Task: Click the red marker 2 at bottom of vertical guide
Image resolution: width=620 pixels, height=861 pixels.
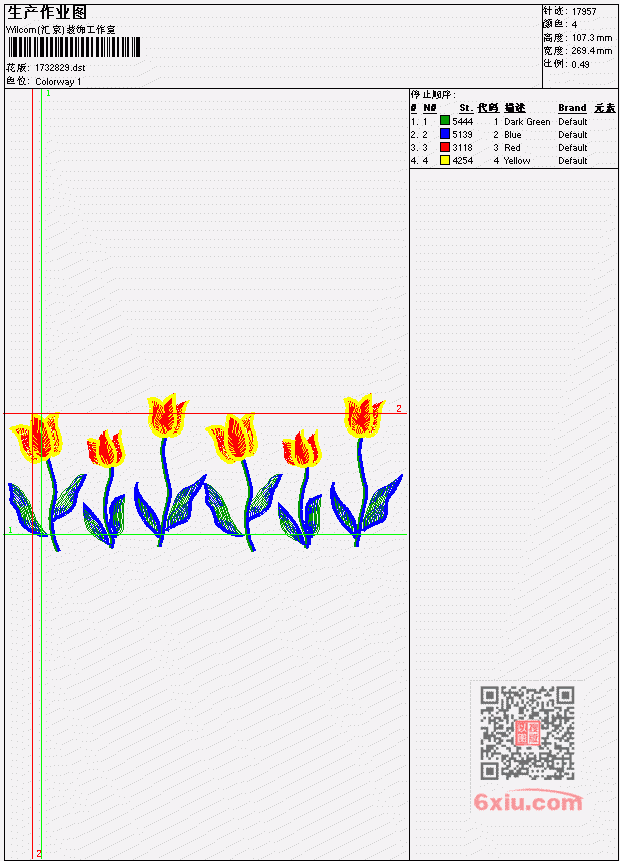Action: [x=38, y=854]
